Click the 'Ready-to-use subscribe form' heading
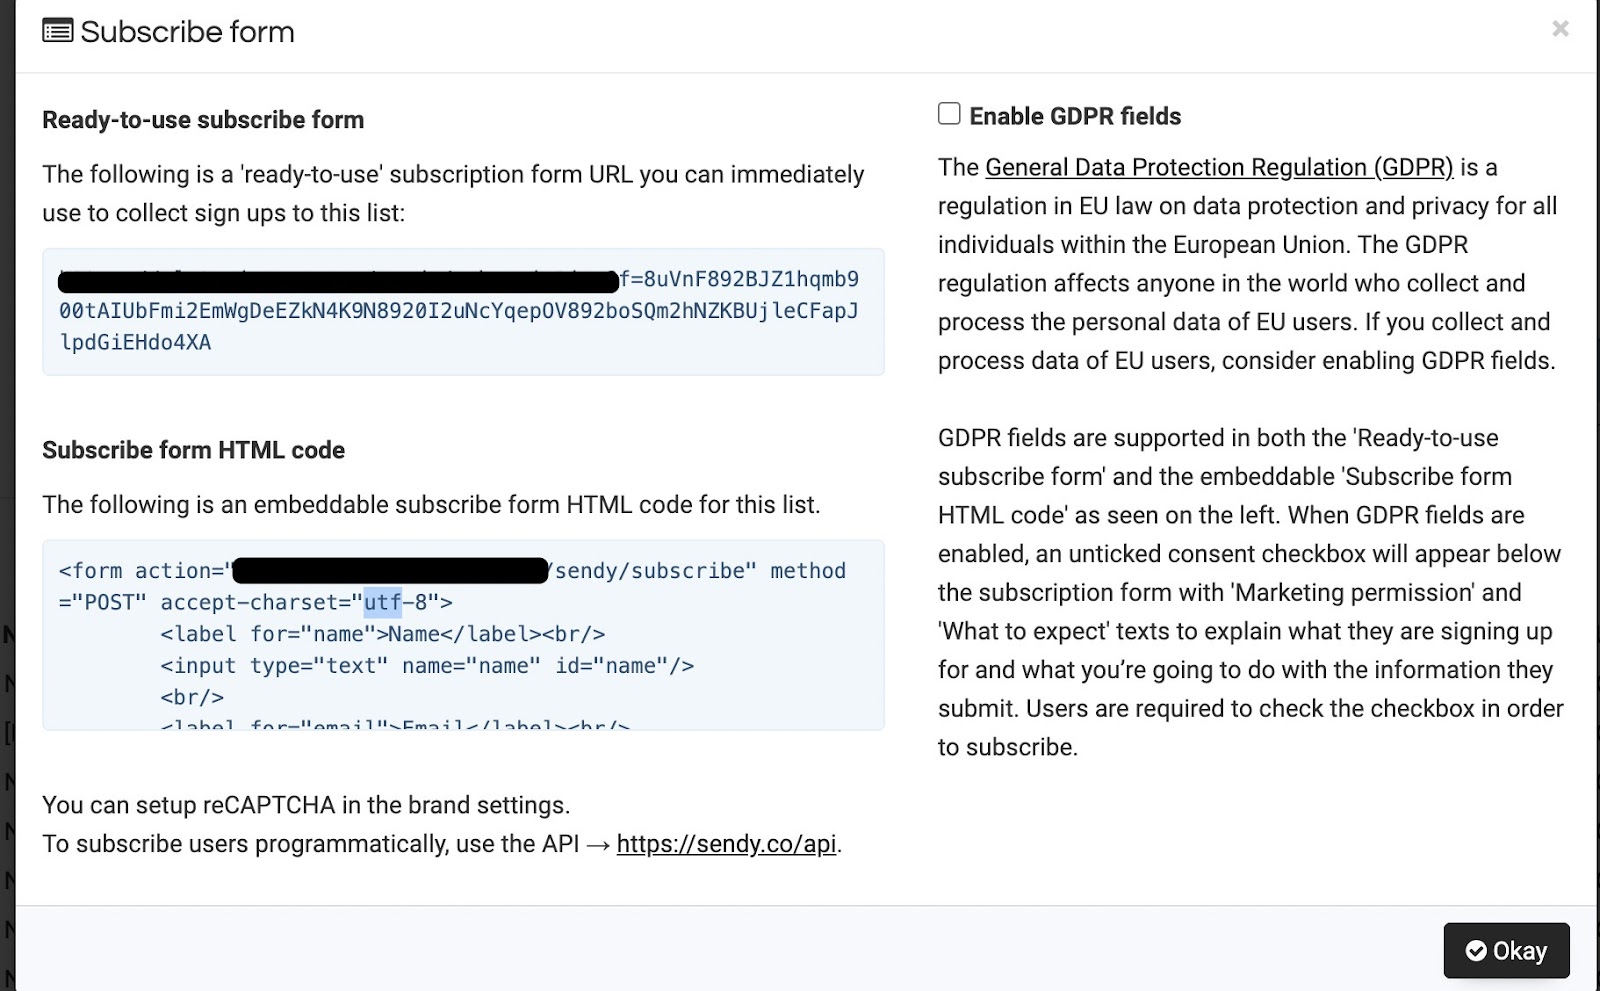The image size is (1600, 991). point(203,120)
